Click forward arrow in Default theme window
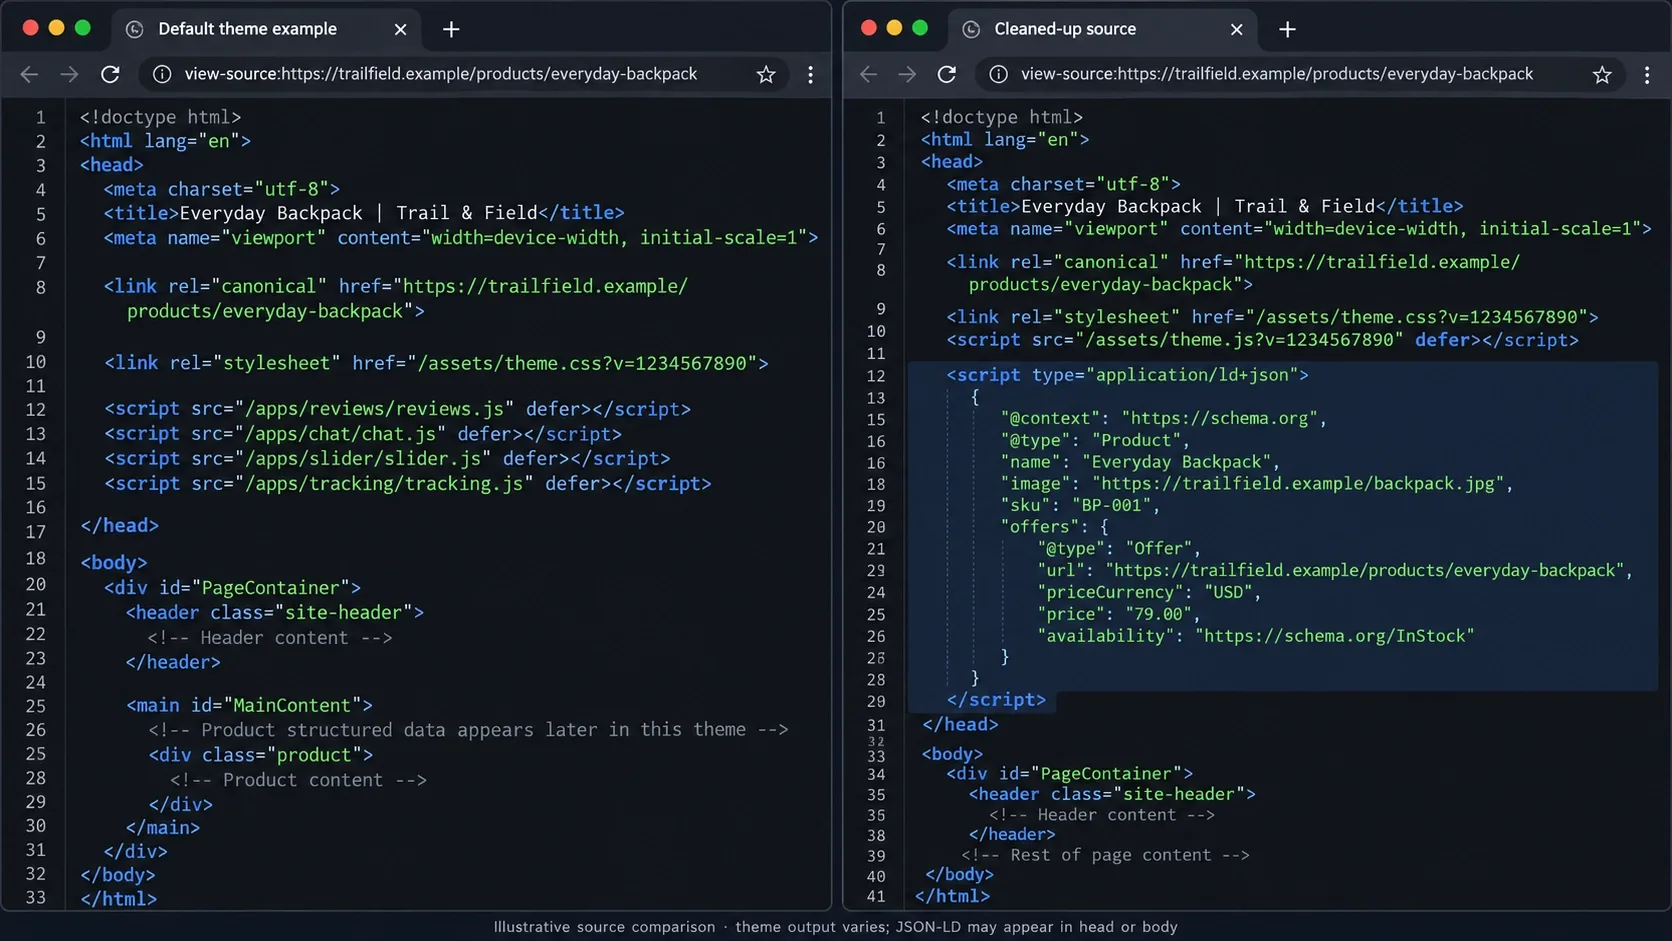Viewport: 1672px width, 941px height. (x=69, y=74)
